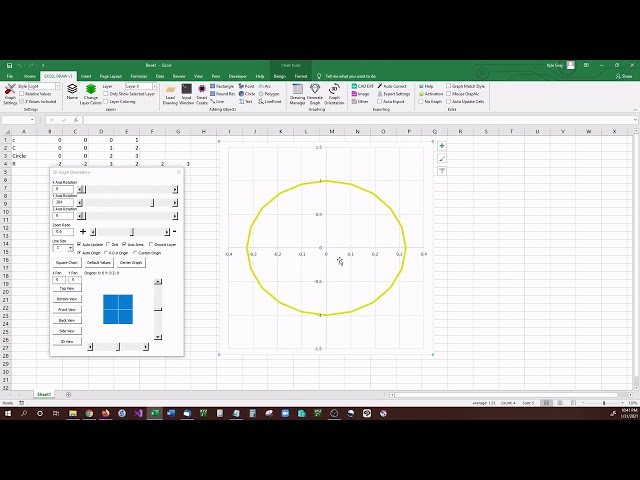Click the Activation icon
Image resolution: width=640 pixels, height=480 pixels.
(x=431, y=94)
